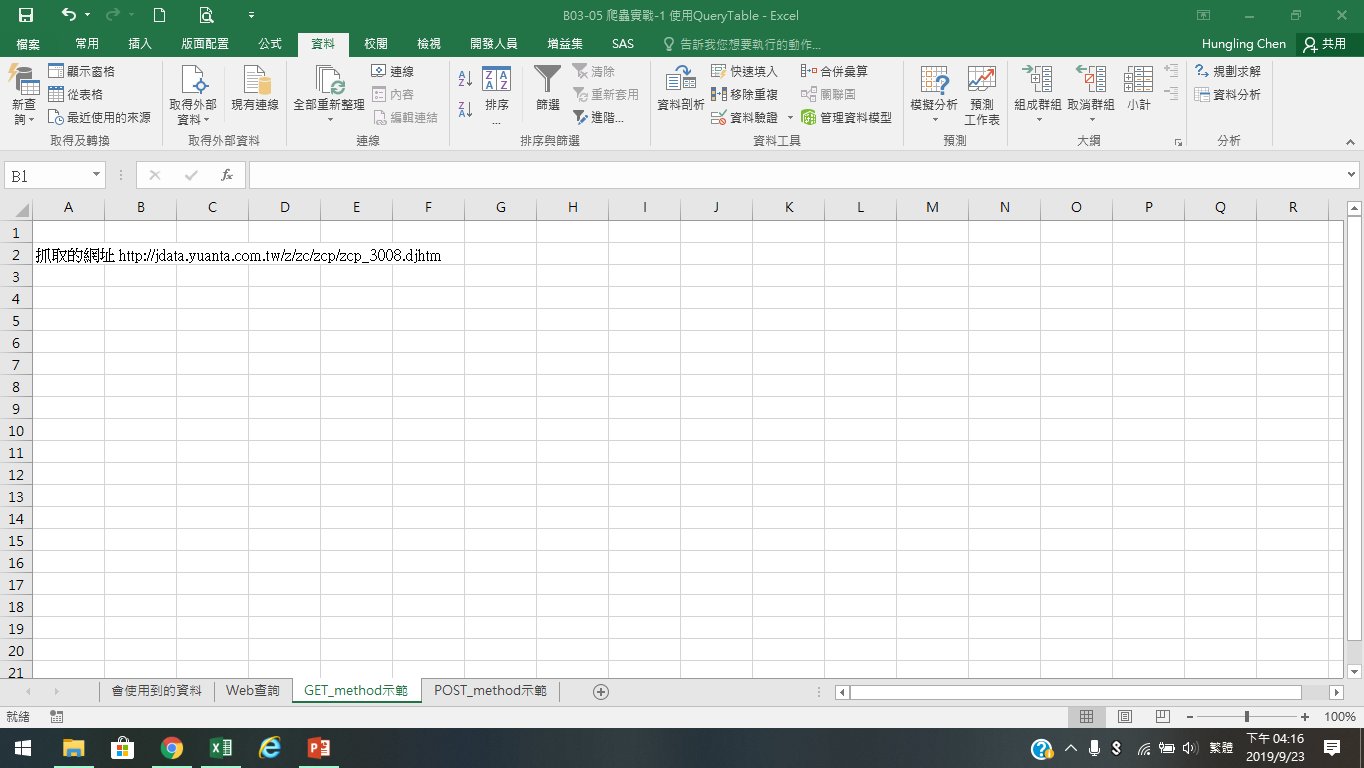
Task: Toggle the Filter (篩選) funnel
Action: click(548, 88)
